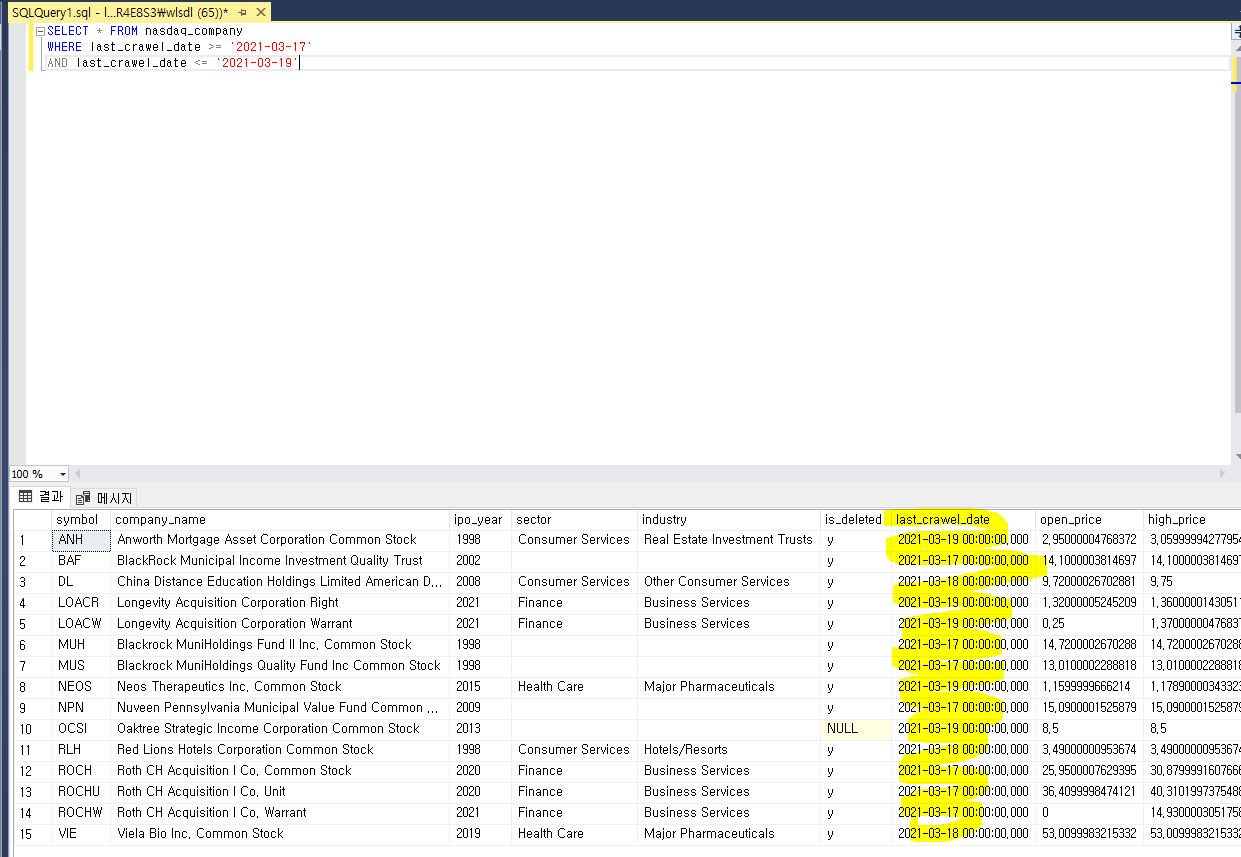This screenshot has width=1241, height=857.
Task: Click open_price 0,25 cell for LOACW
Action: click(x=1089, y=624)
